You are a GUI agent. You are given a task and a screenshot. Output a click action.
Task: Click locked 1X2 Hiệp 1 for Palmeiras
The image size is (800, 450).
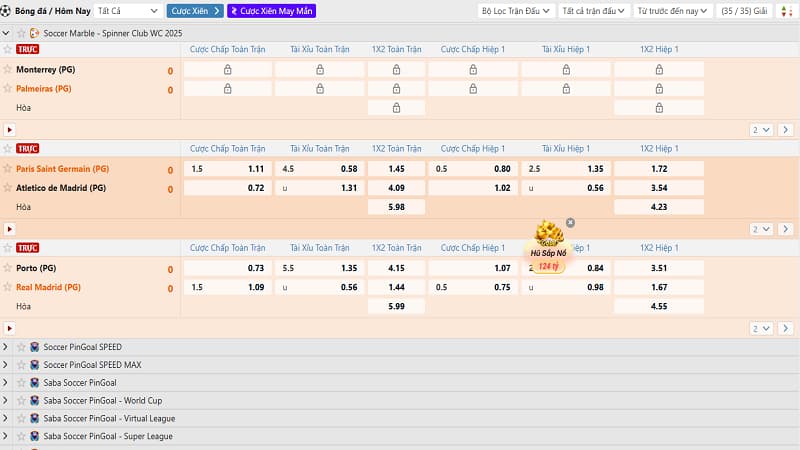[659, 89]
